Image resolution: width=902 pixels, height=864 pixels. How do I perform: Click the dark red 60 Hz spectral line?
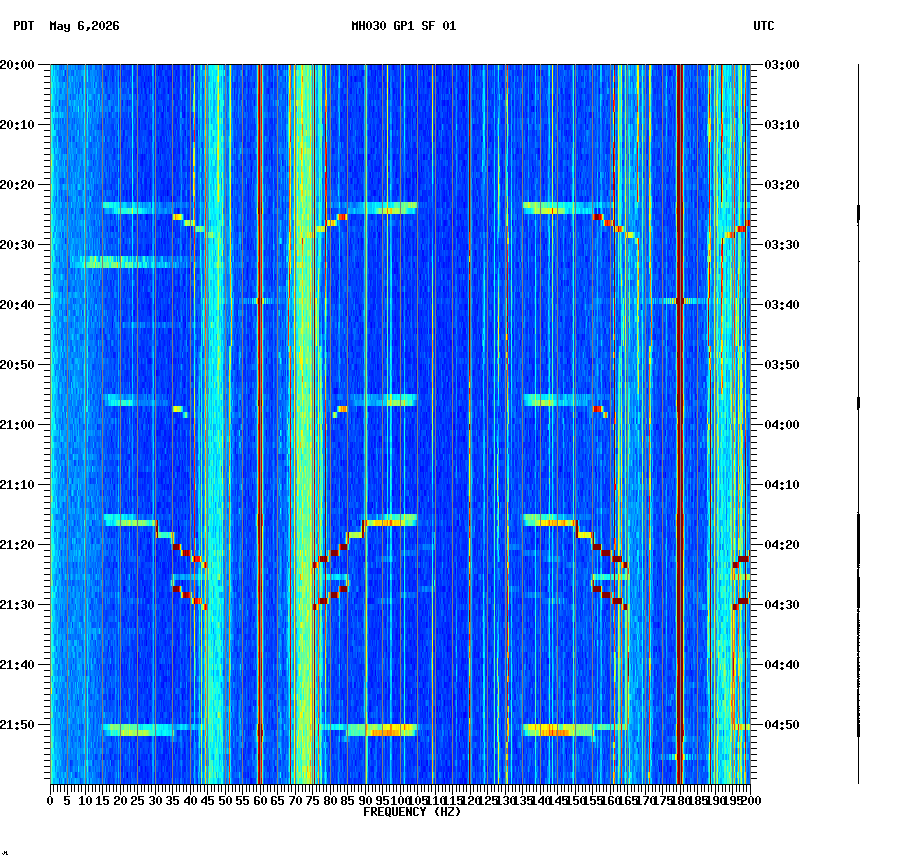[x=260, y=424]
